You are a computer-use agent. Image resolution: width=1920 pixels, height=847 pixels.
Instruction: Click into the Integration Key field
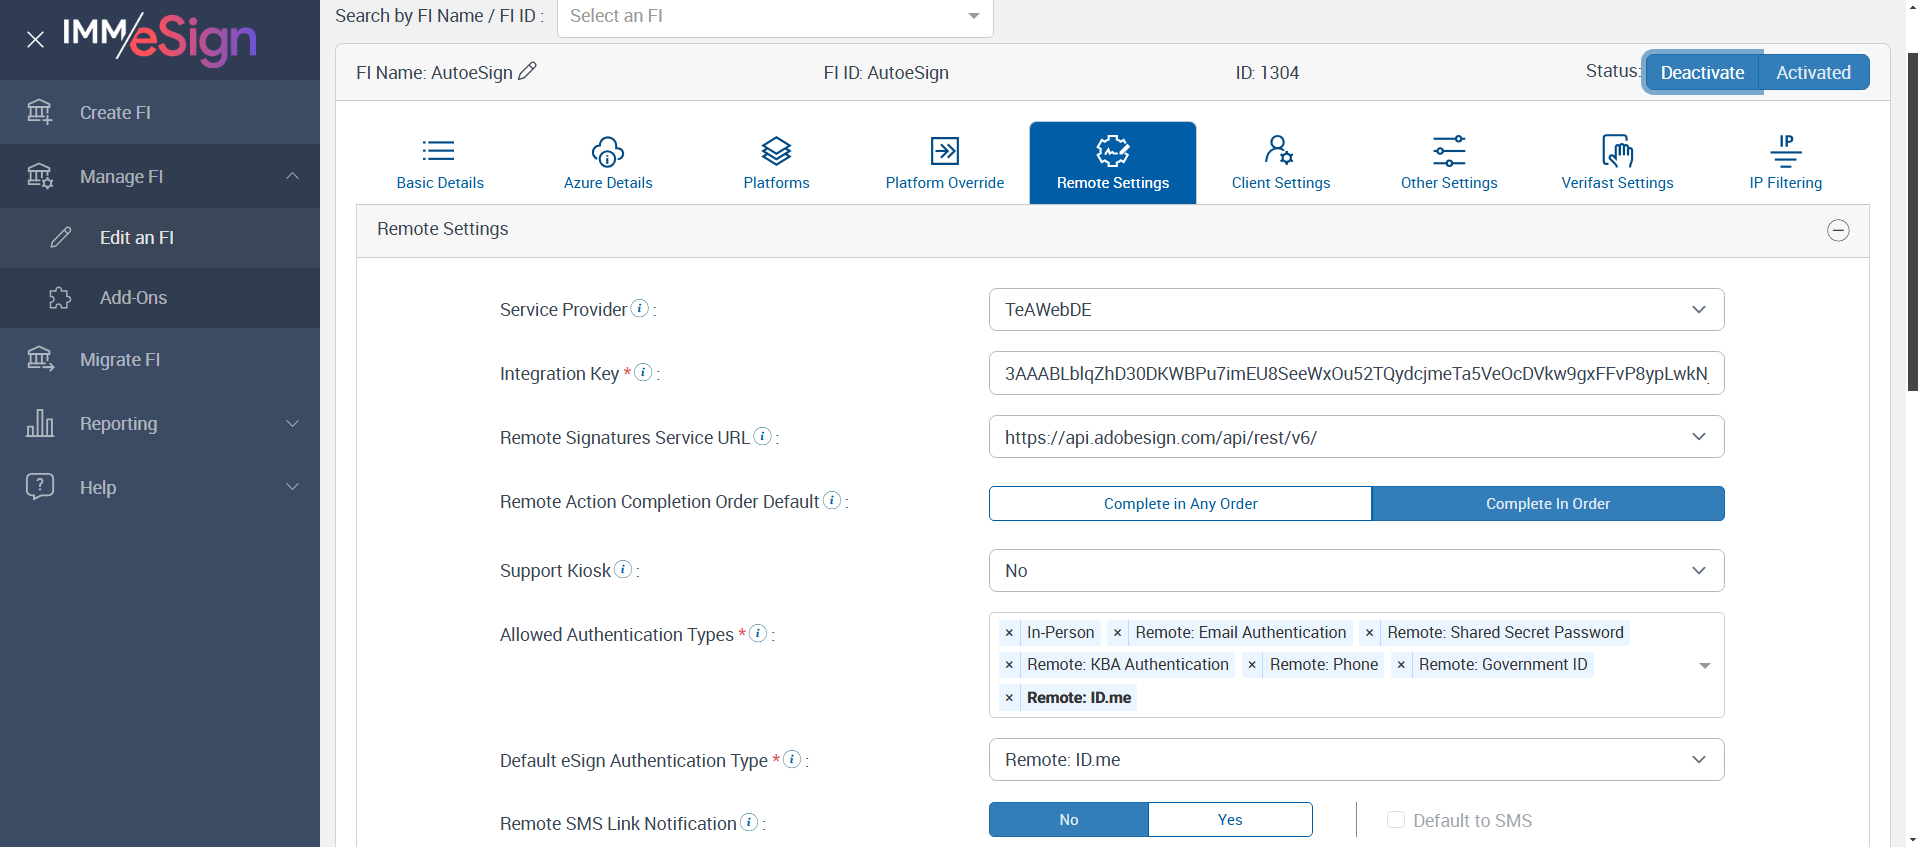coord(1356,373)
